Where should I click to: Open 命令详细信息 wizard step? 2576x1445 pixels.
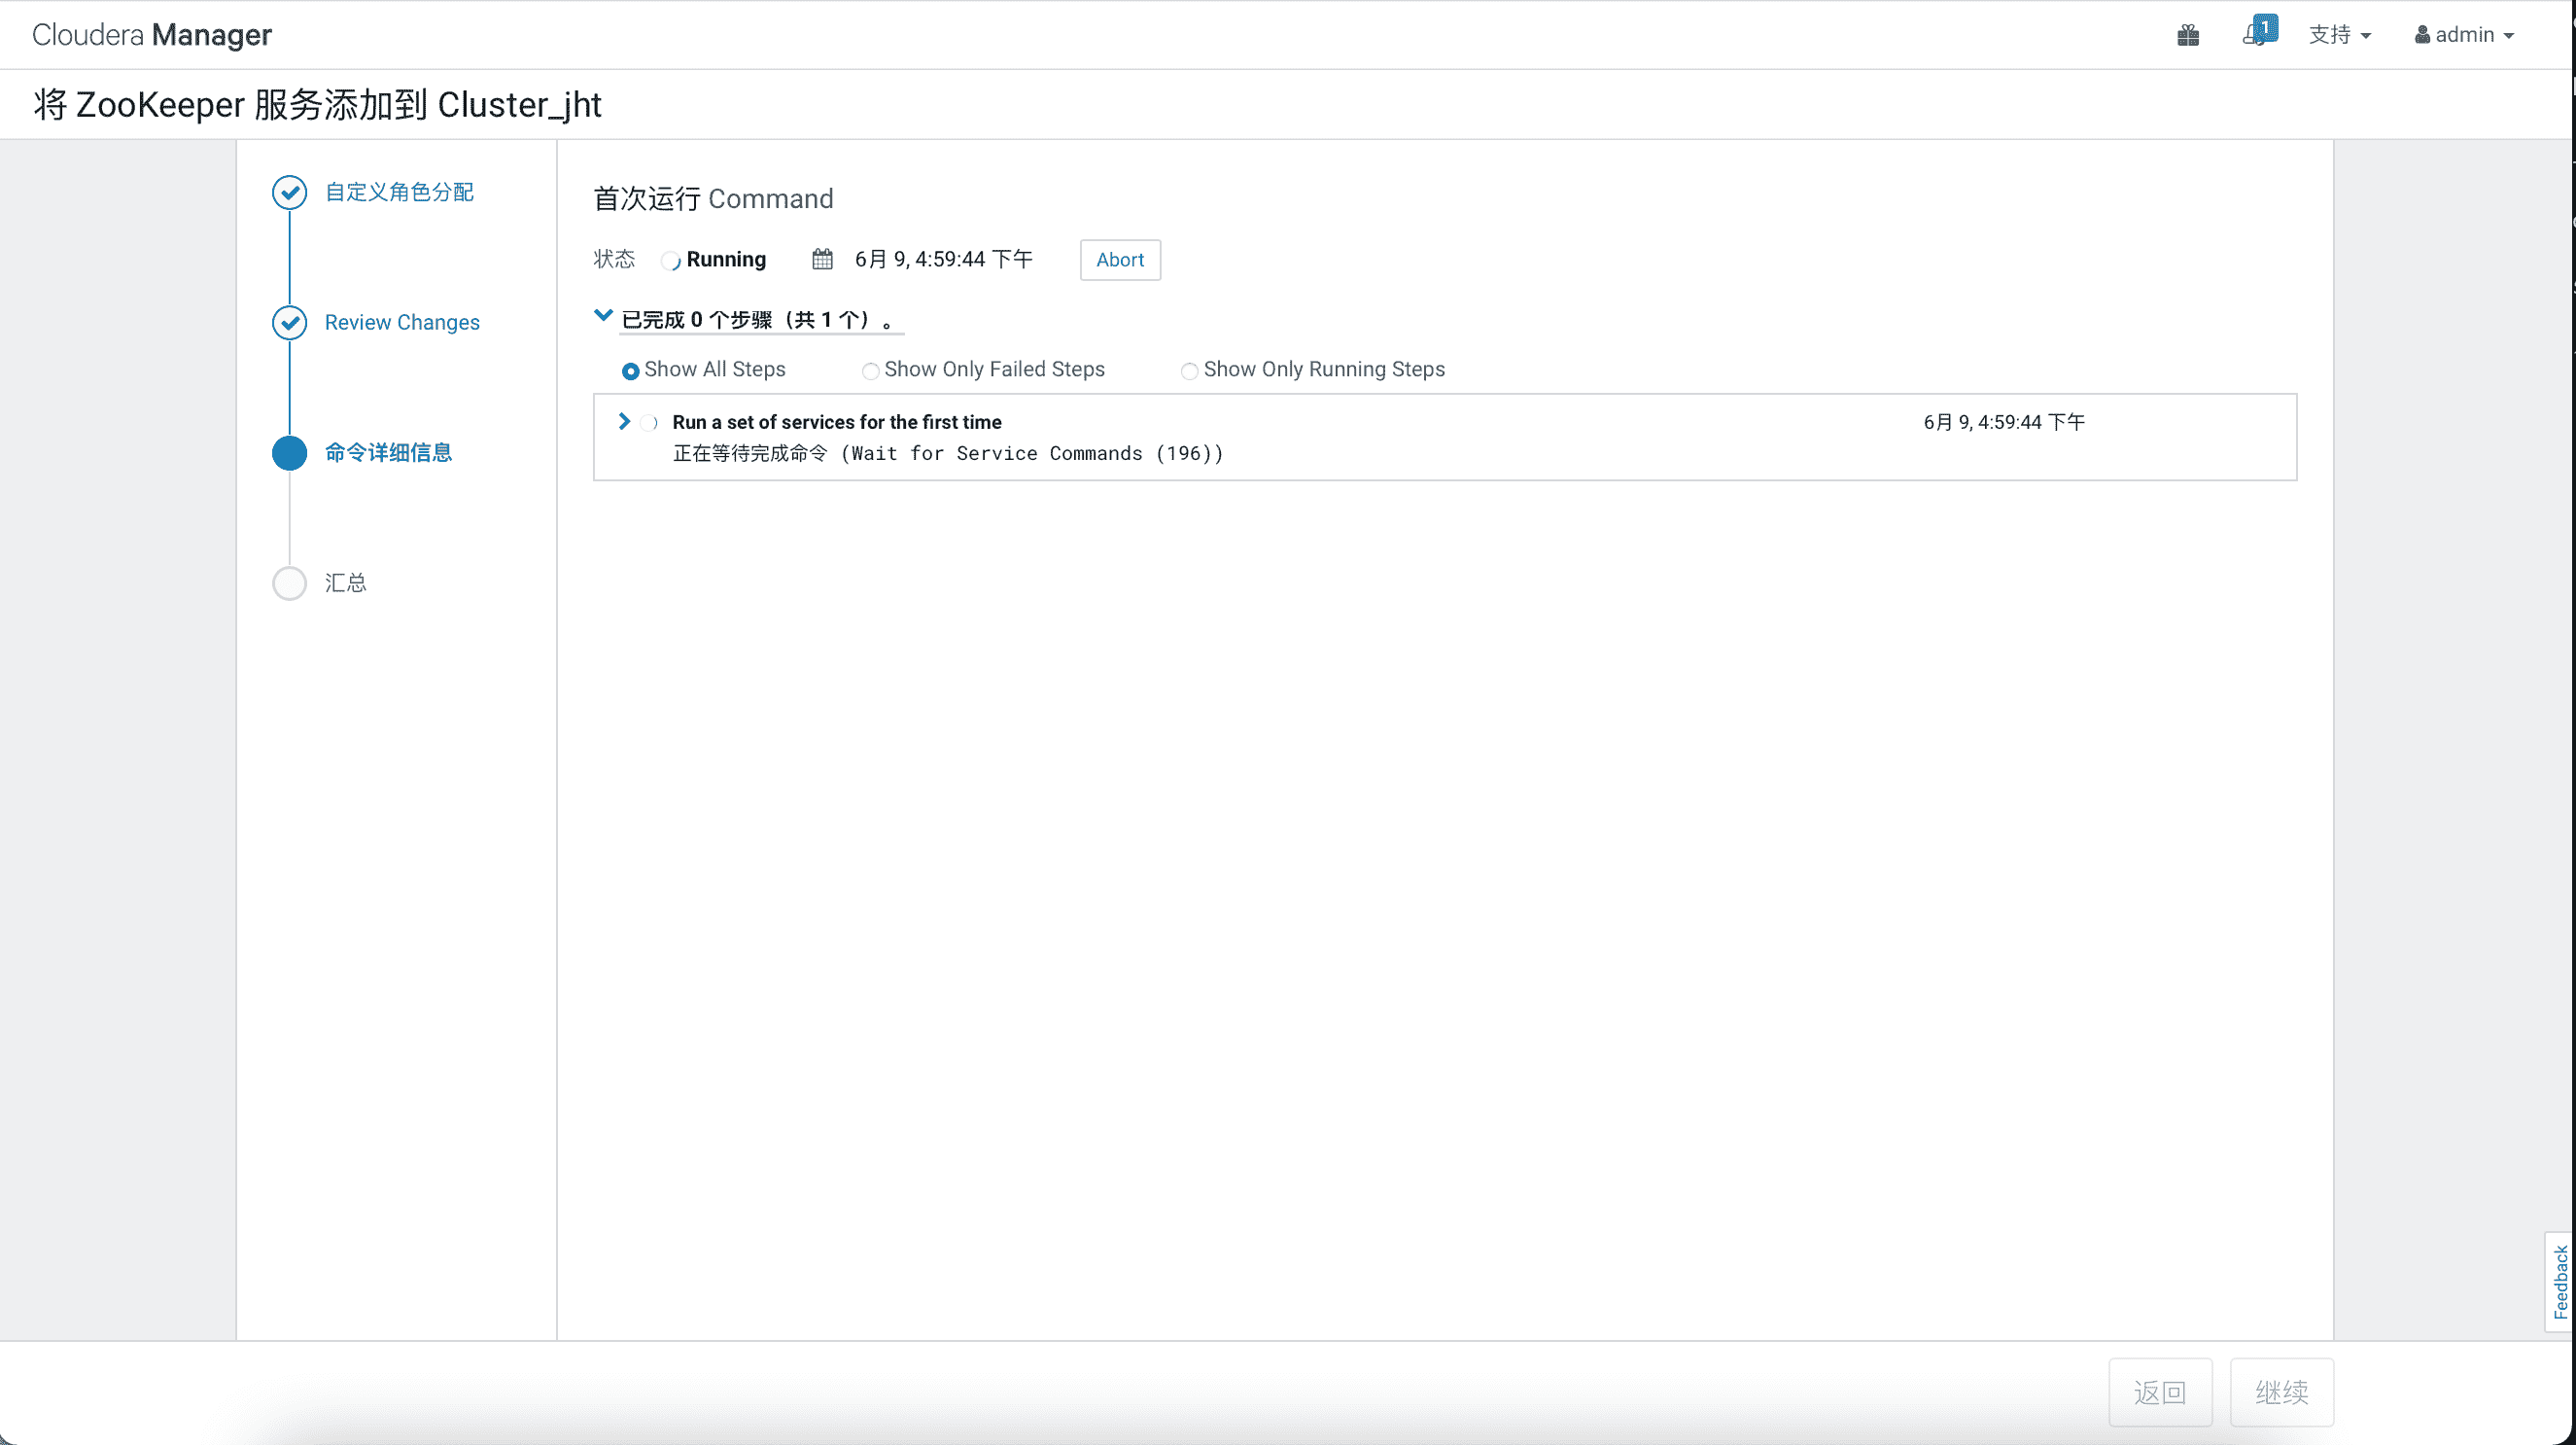click(x=388, y=452)
